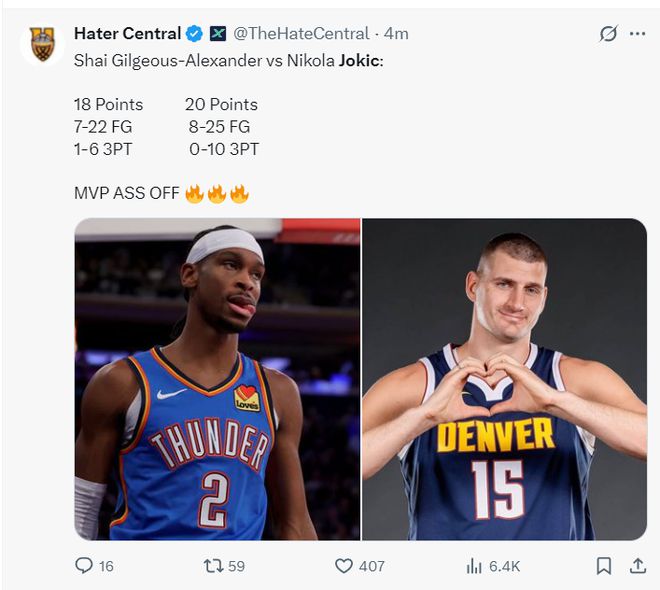Bookmark this post
Viewport: 660px width, 590px height.
point(604,566)
